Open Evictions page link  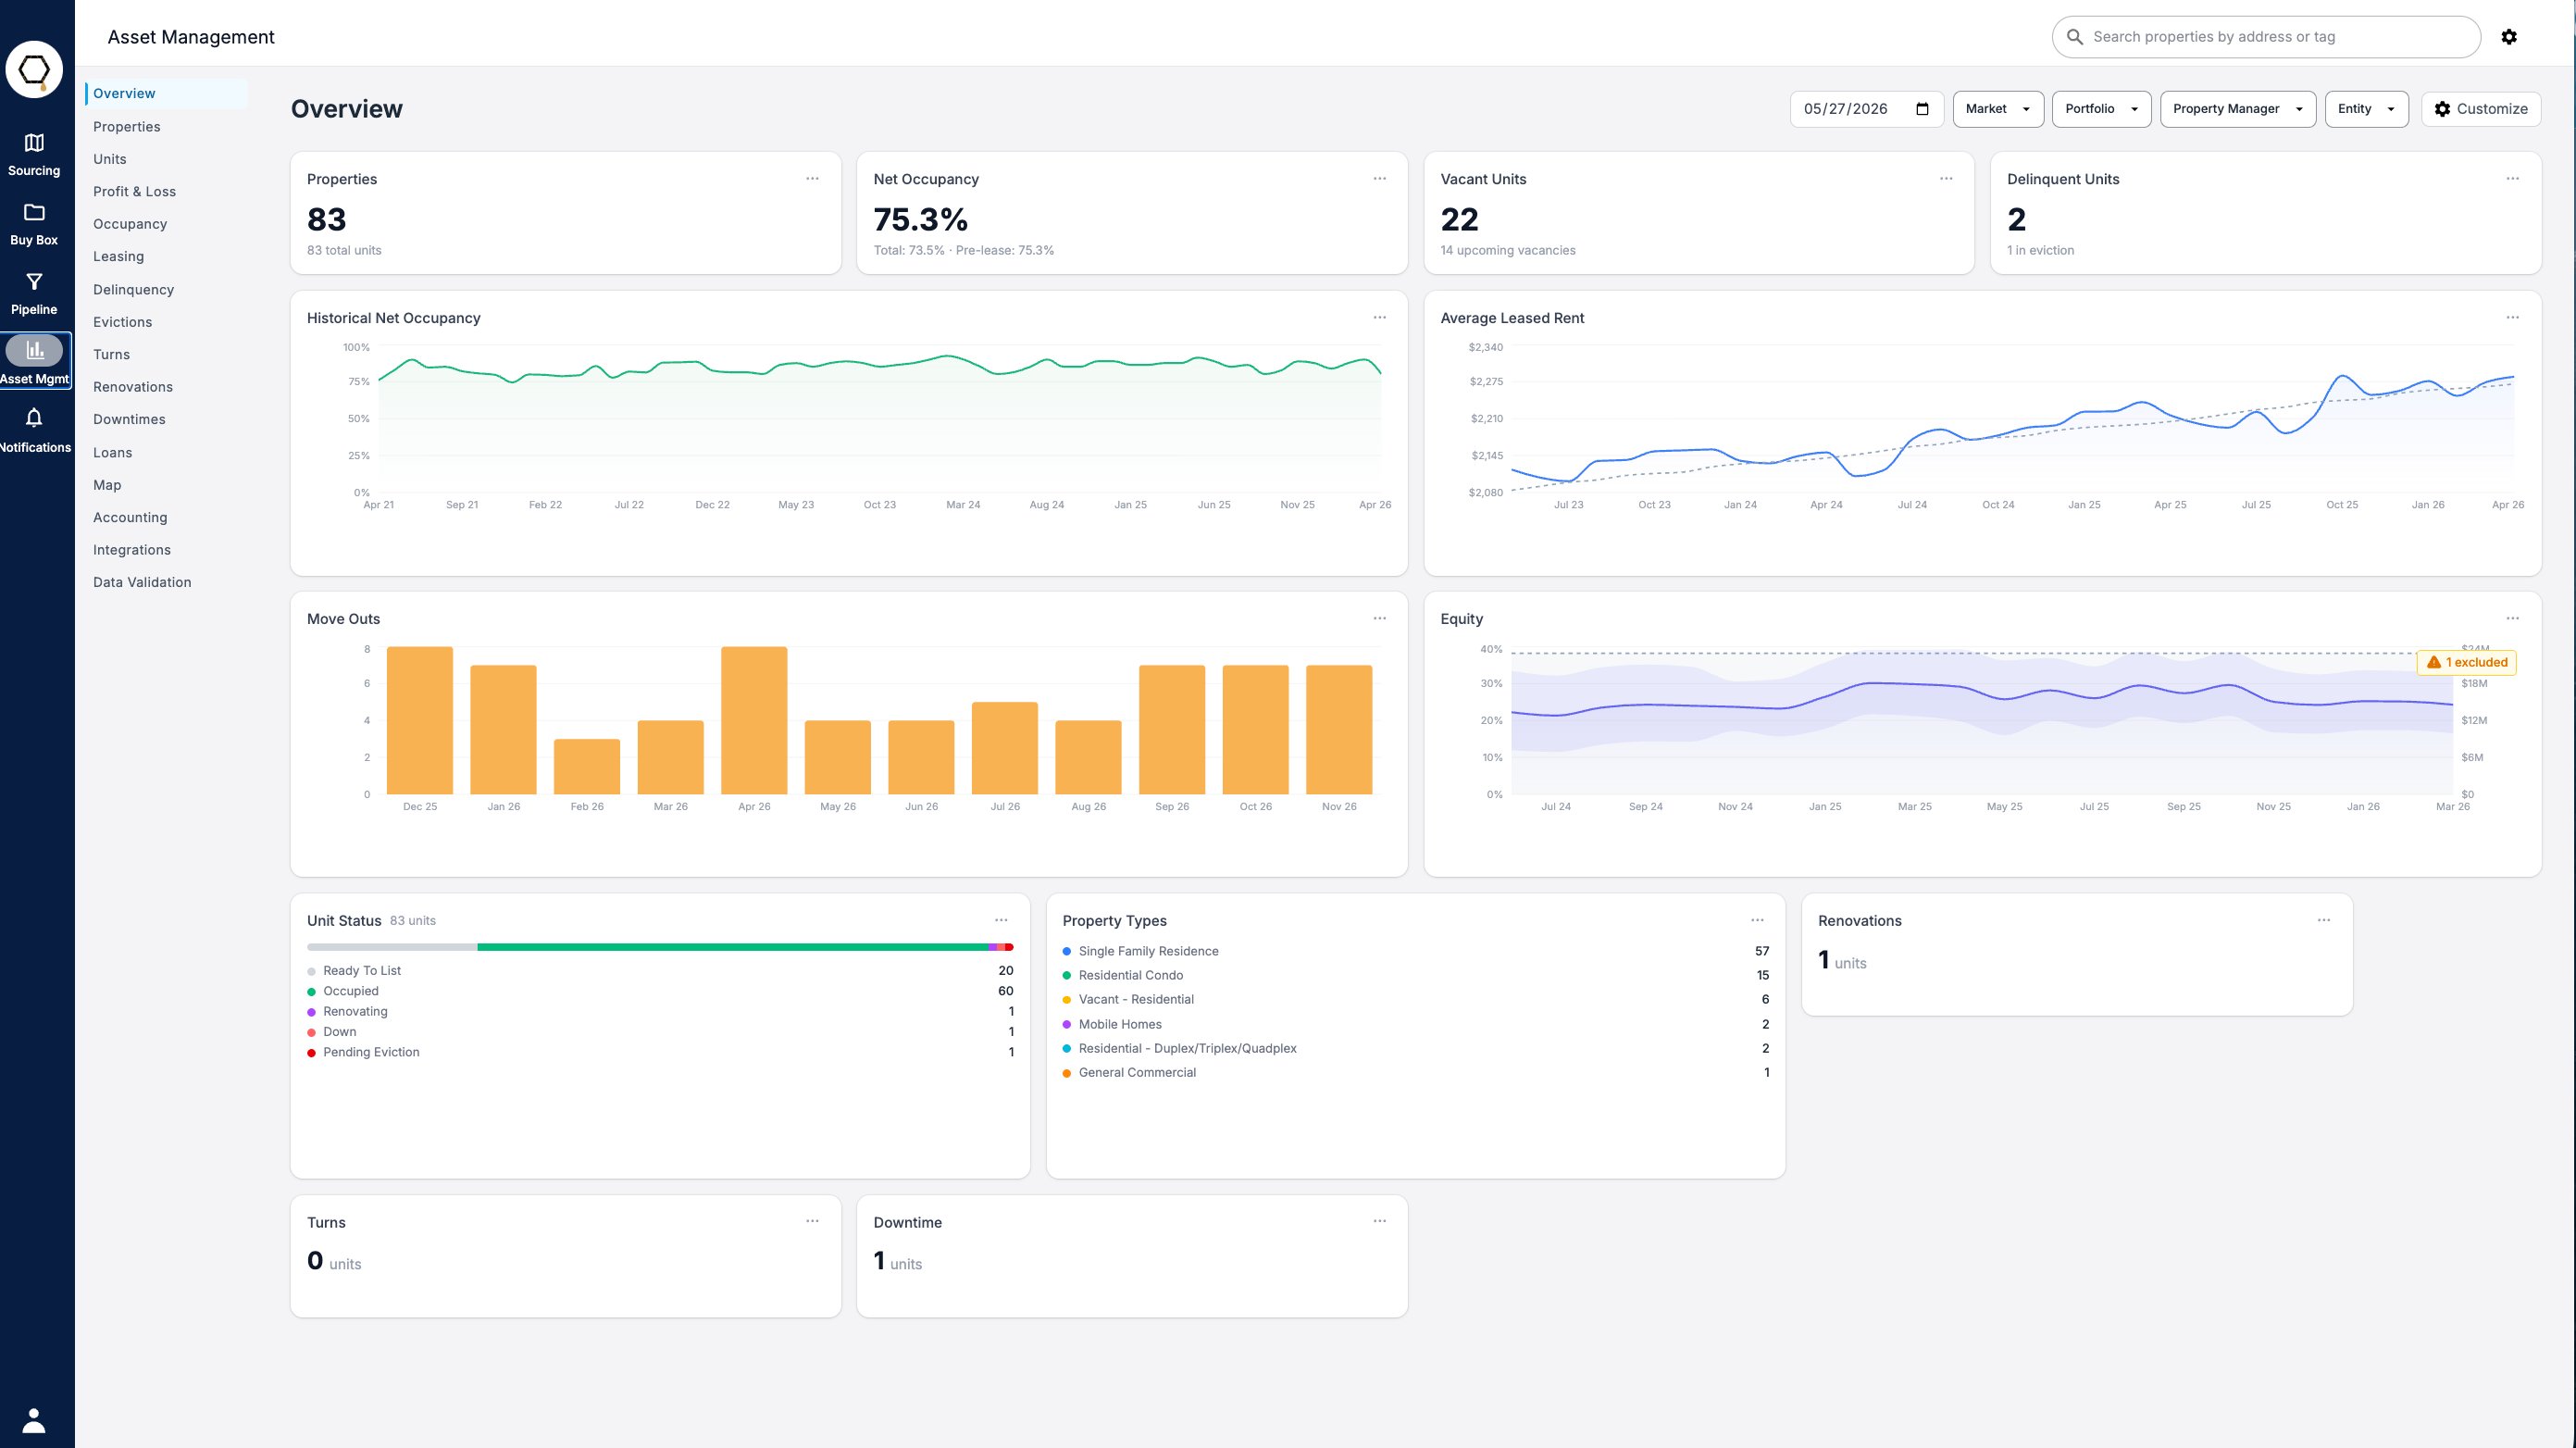coord(122,322)
